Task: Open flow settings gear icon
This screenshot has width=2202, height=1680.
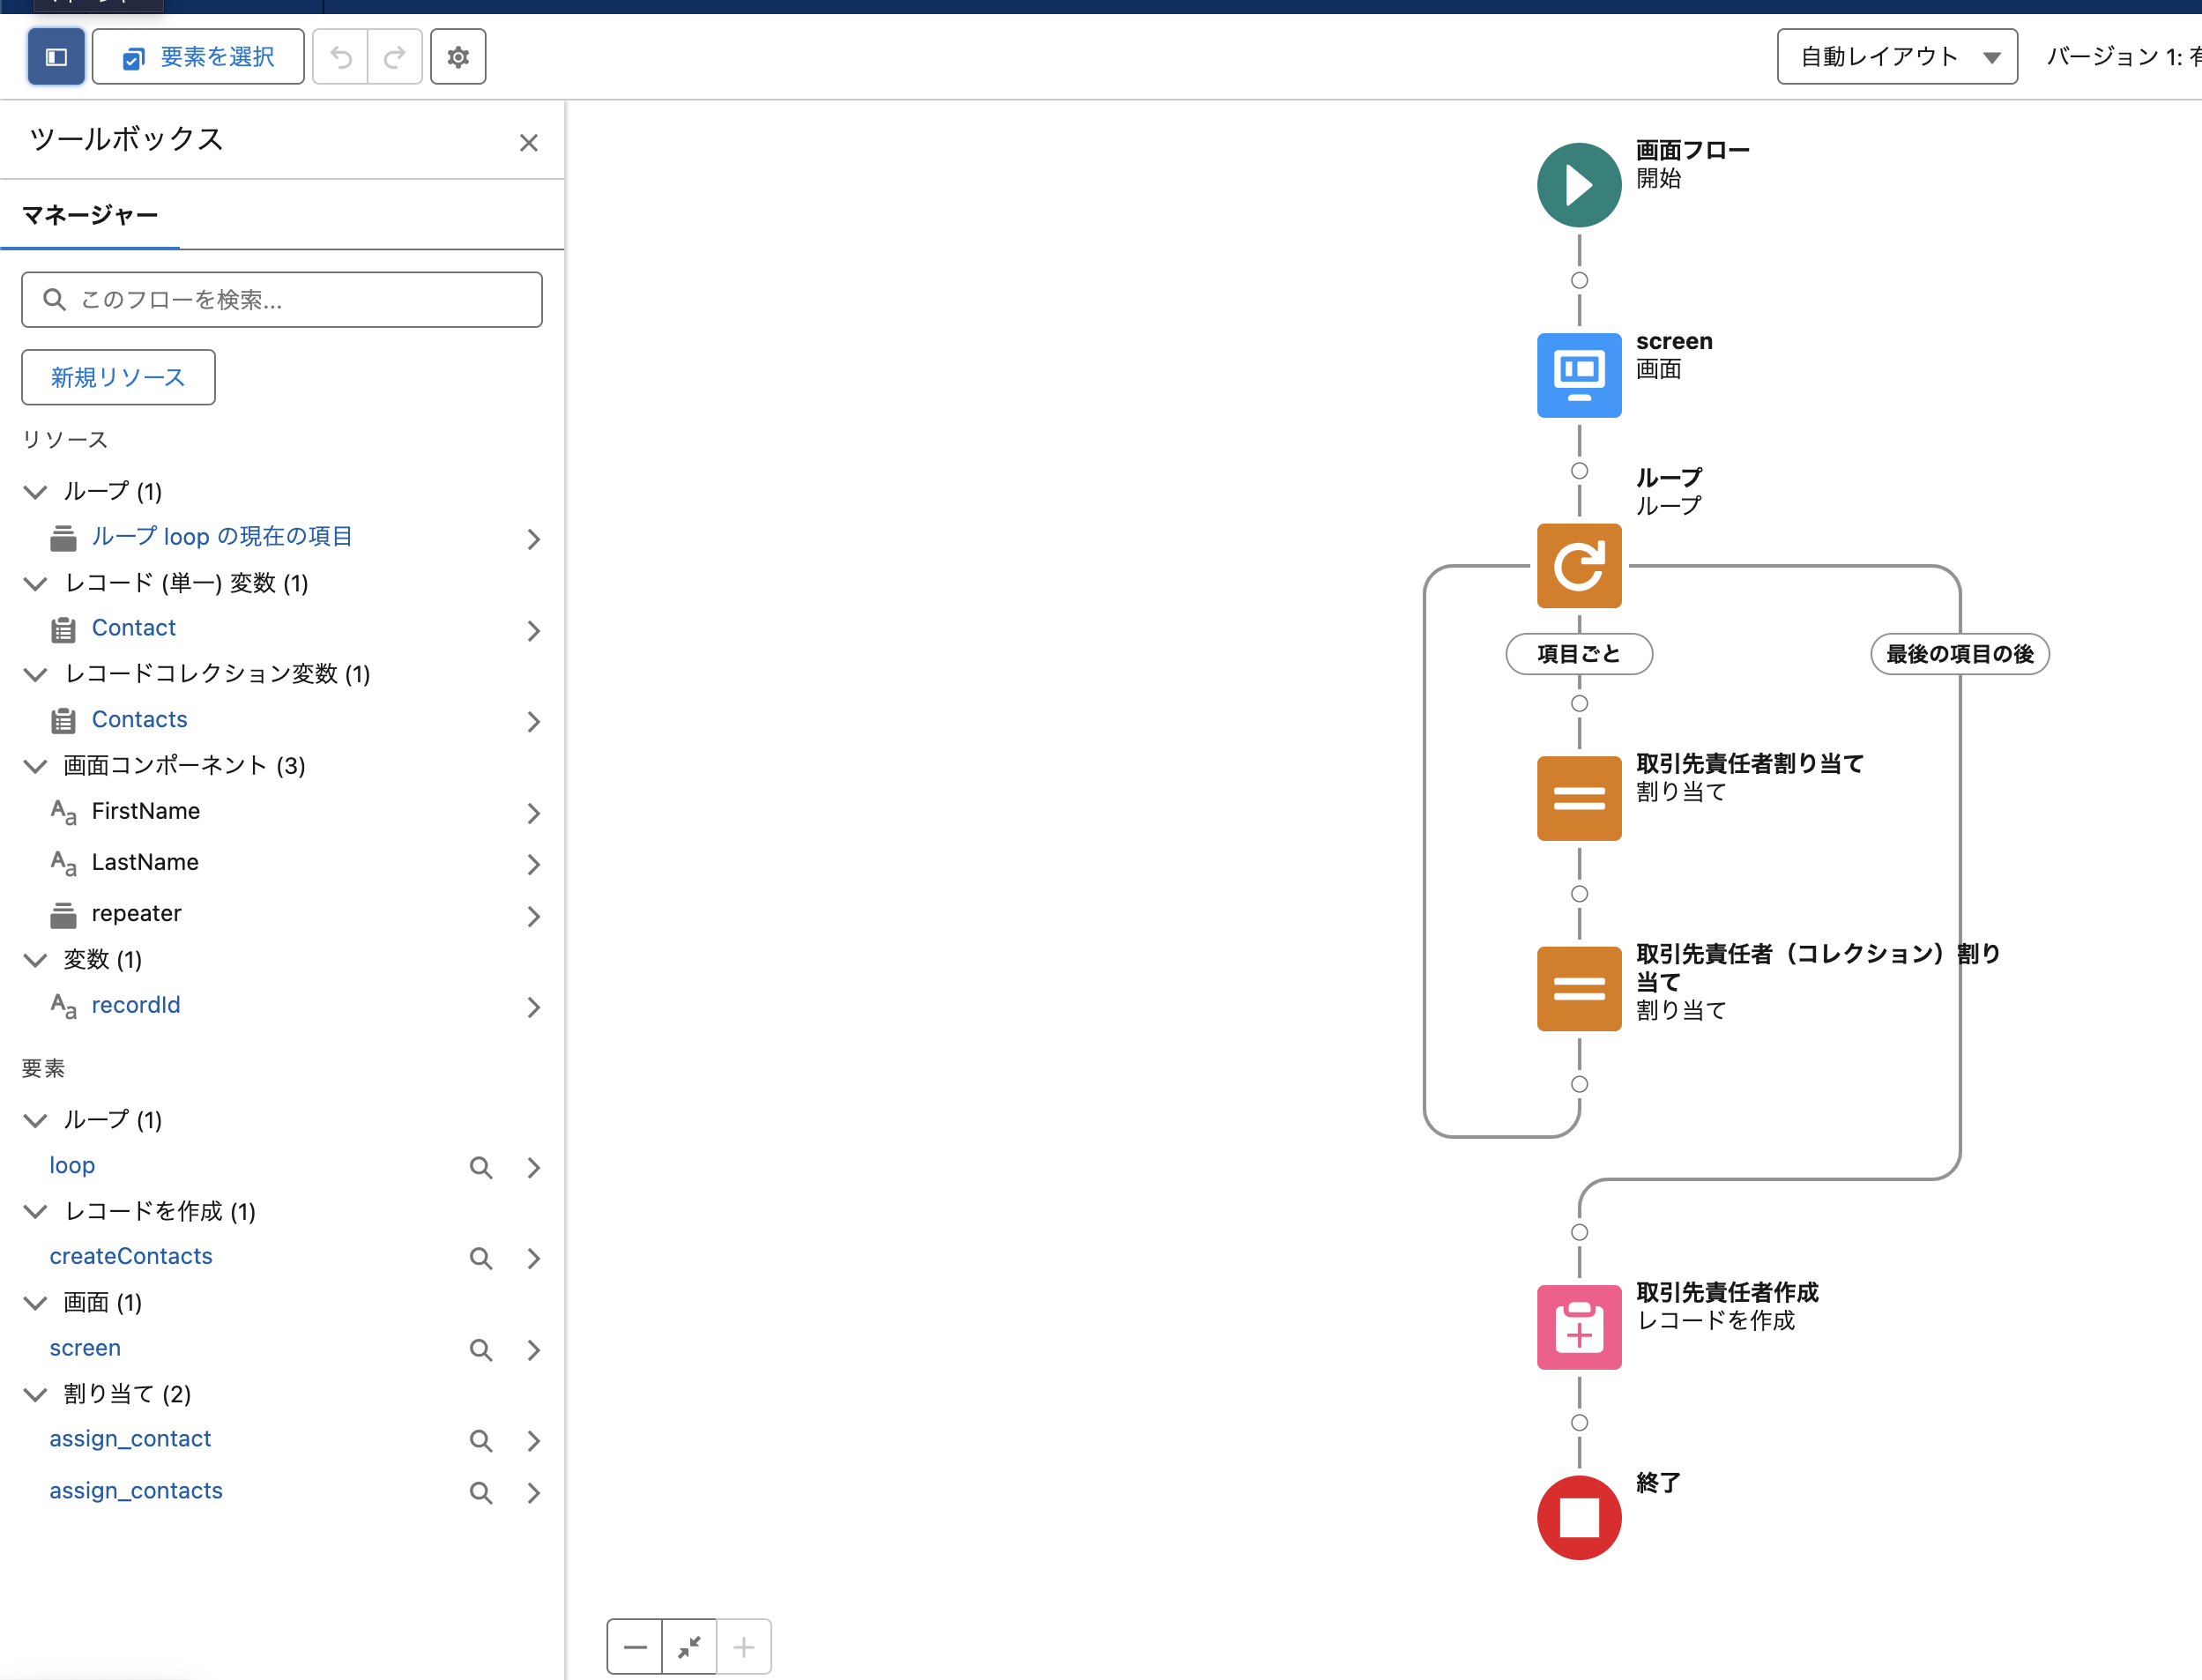Action: [458, 57]
